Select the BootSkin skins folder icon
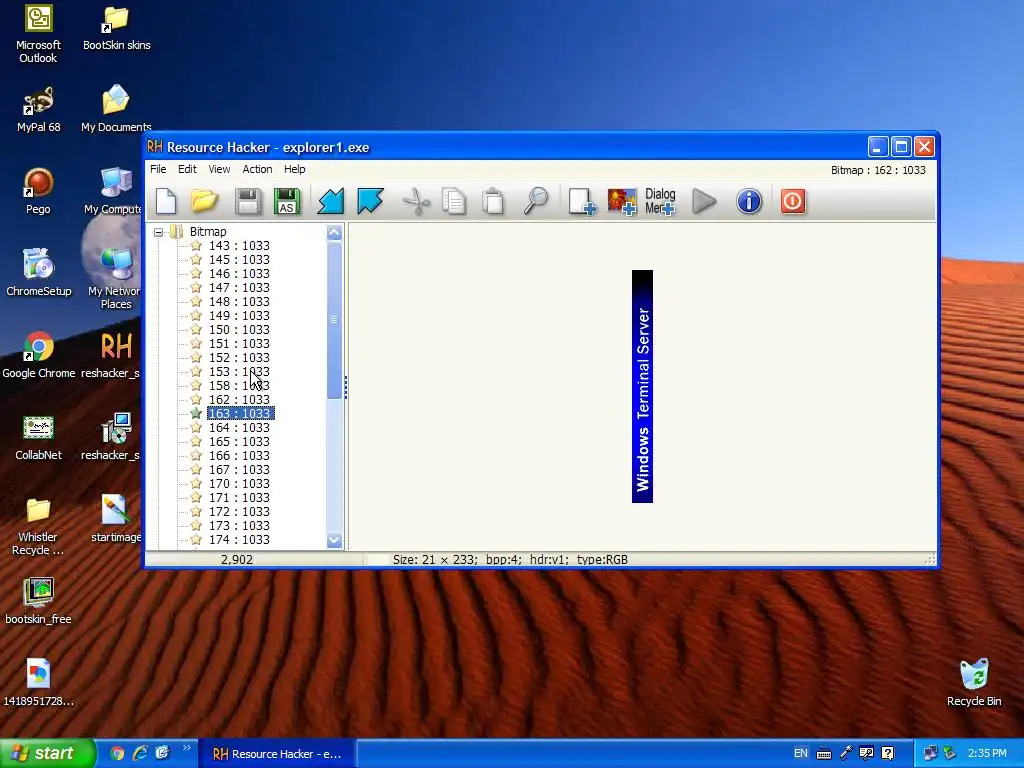The height and width of the screenshot is (768, 1024). tap(116, 28)
